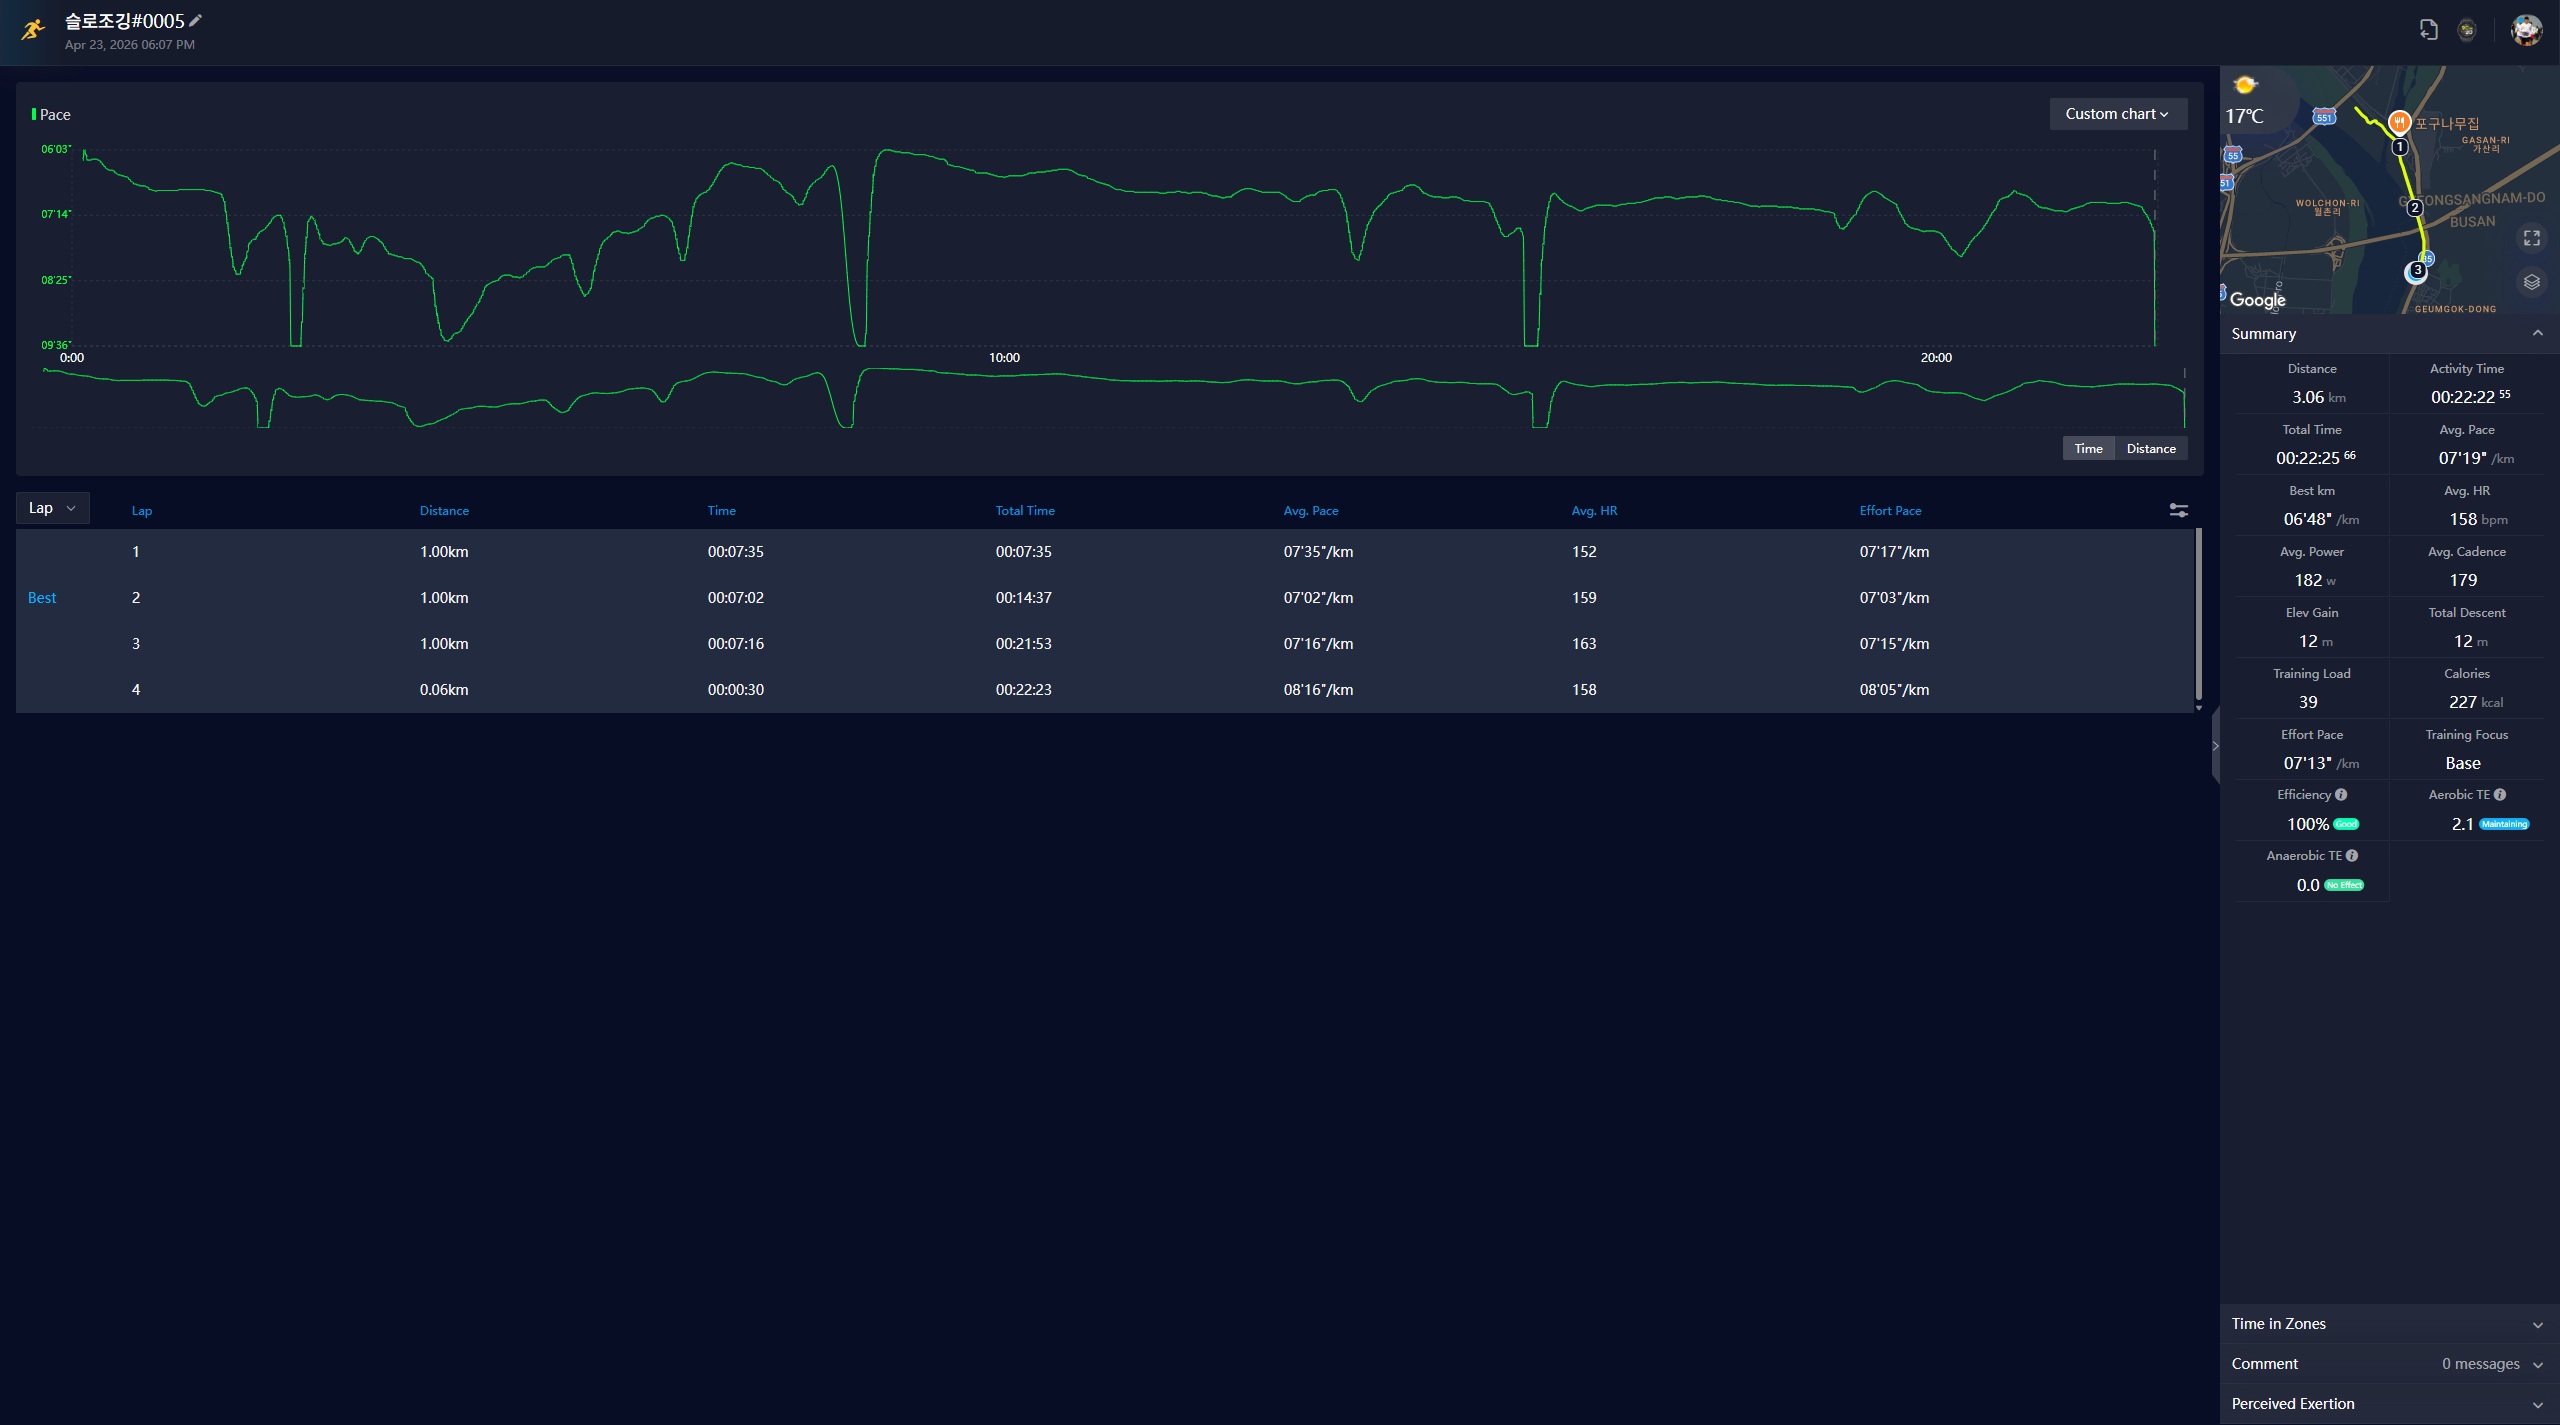Switch chart x-axis to Distance
The width and height of the screenshot is (2560, 1425).
(x=2151, y=448)
